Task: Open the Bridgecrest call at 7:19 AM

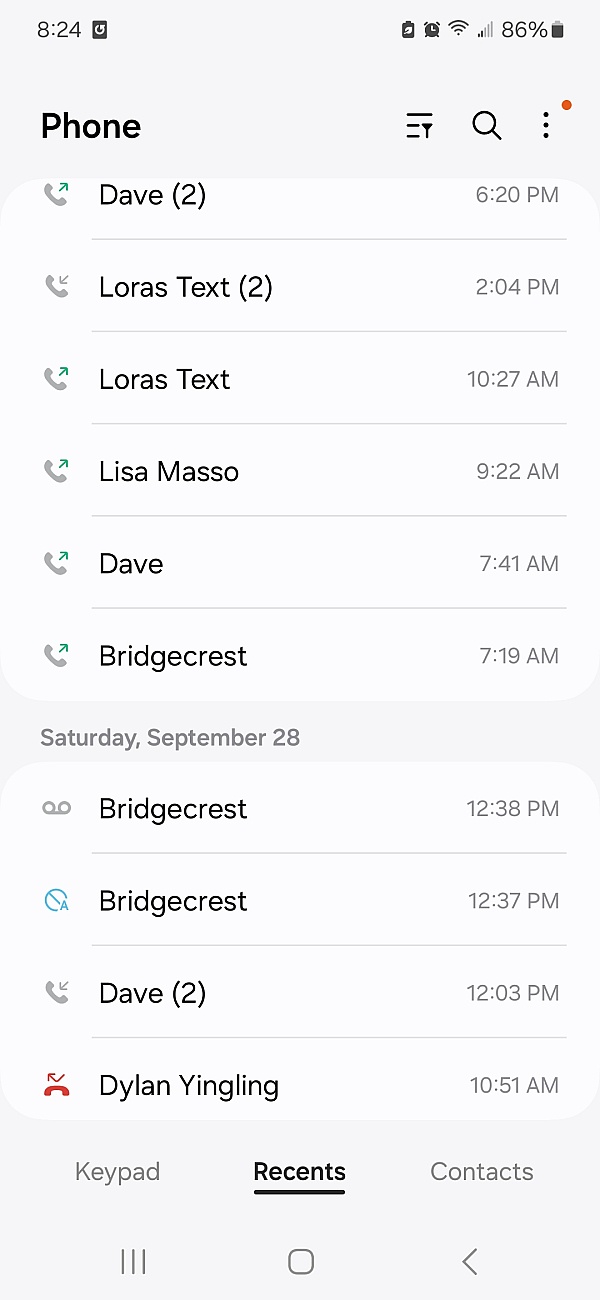Action: click(300, 656)
